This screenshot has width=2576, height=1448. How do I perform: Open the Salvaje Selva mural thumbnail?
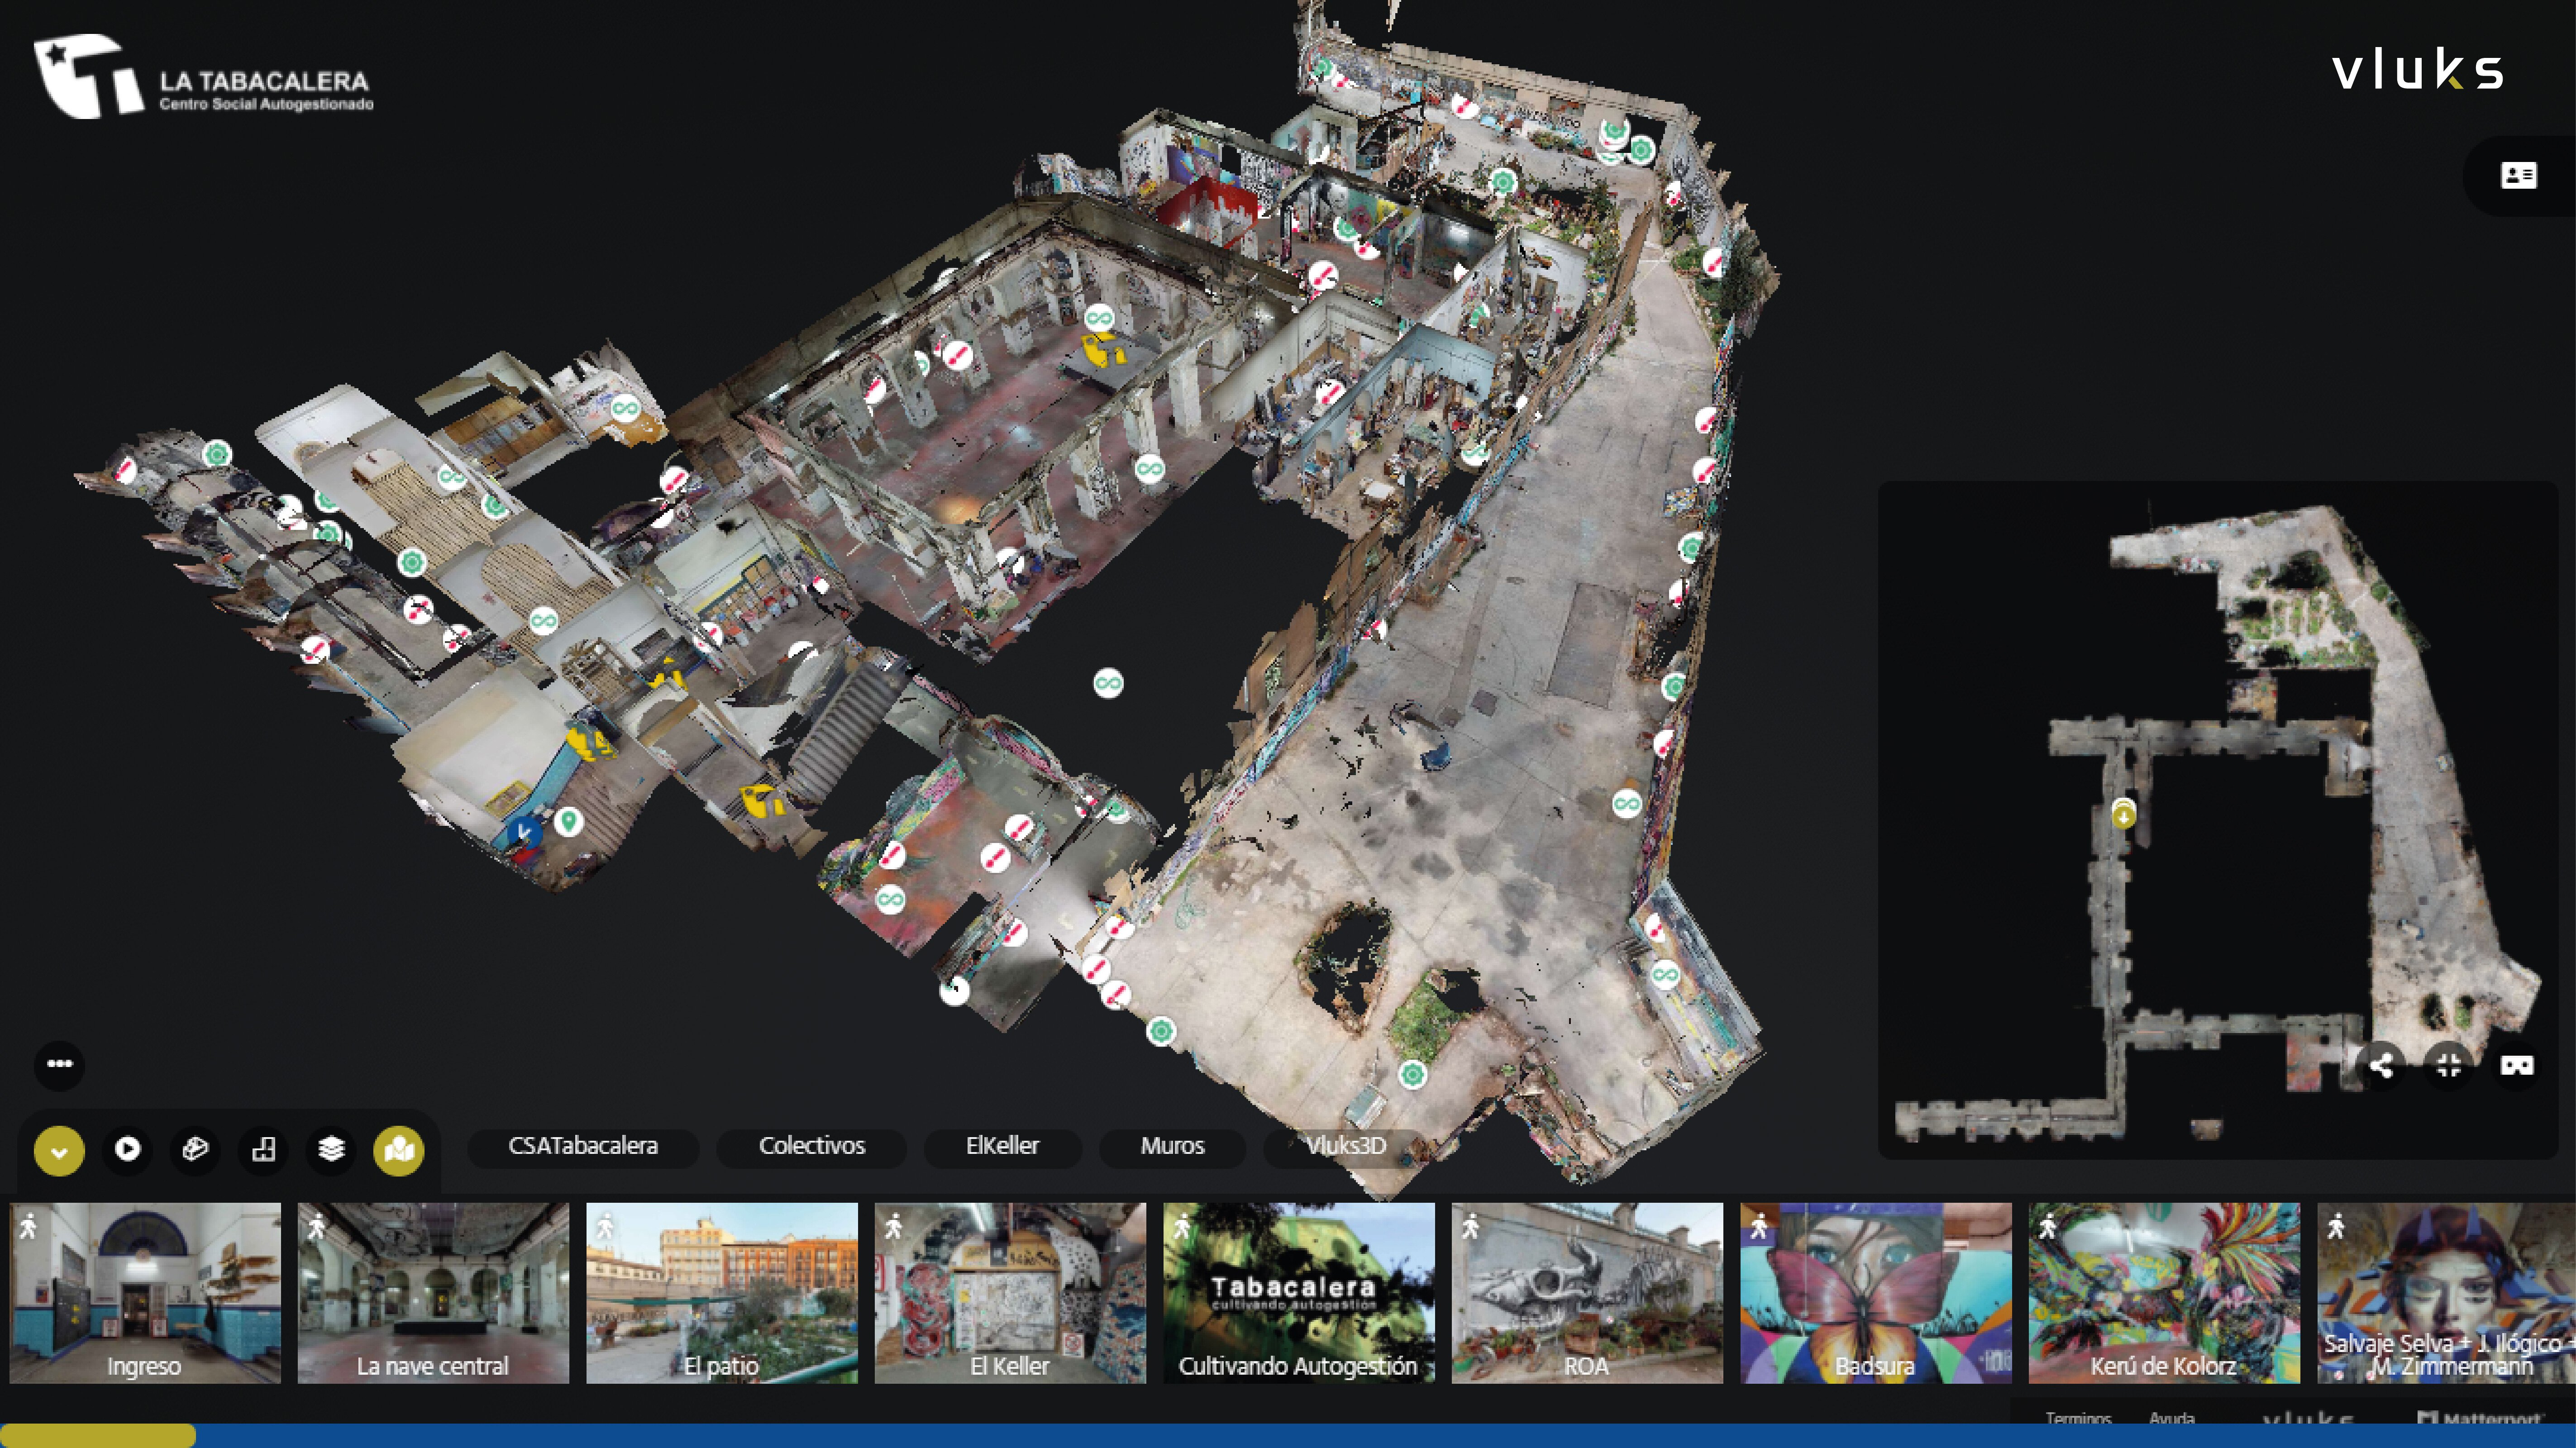[2446, 1293]
